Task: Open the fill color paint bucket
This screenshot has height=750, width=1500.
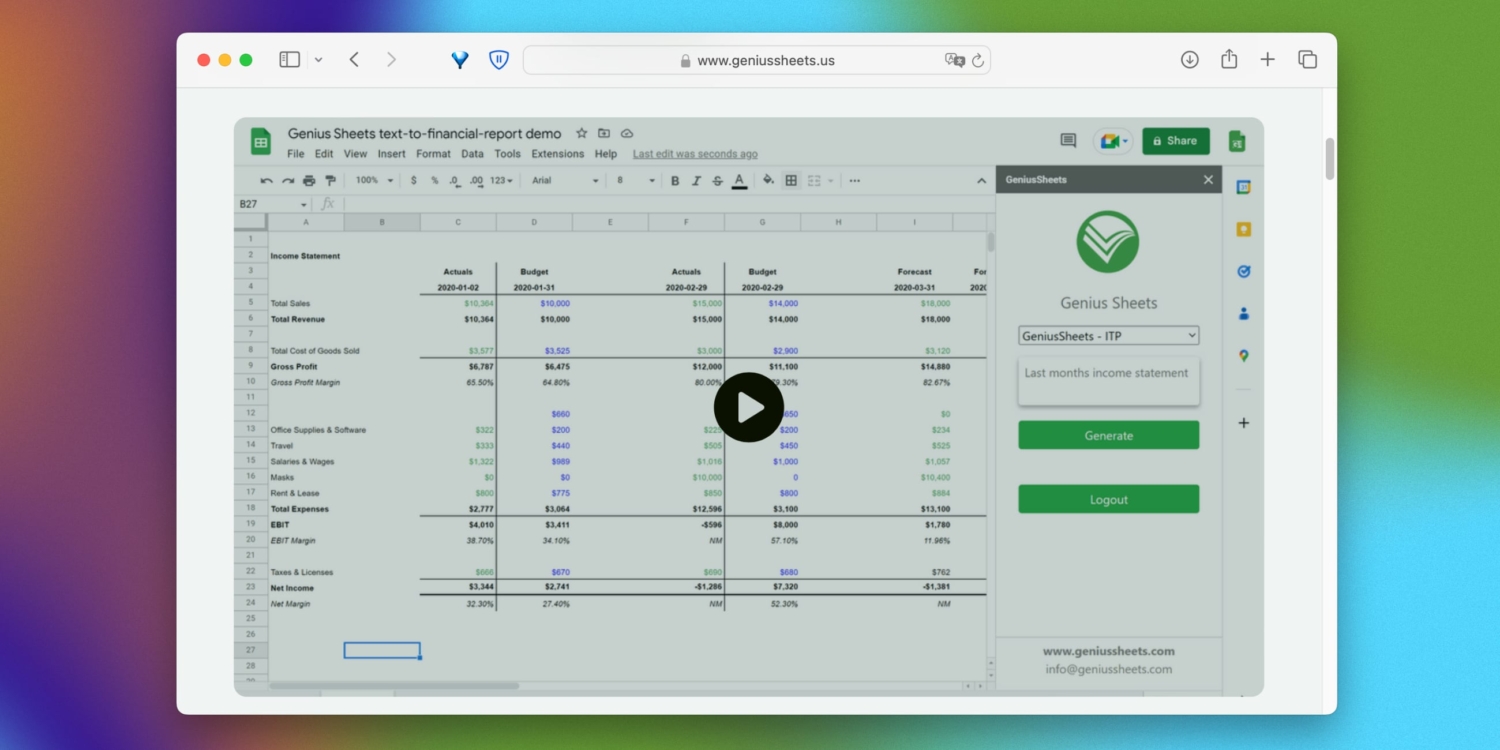Action: point(768,181)
